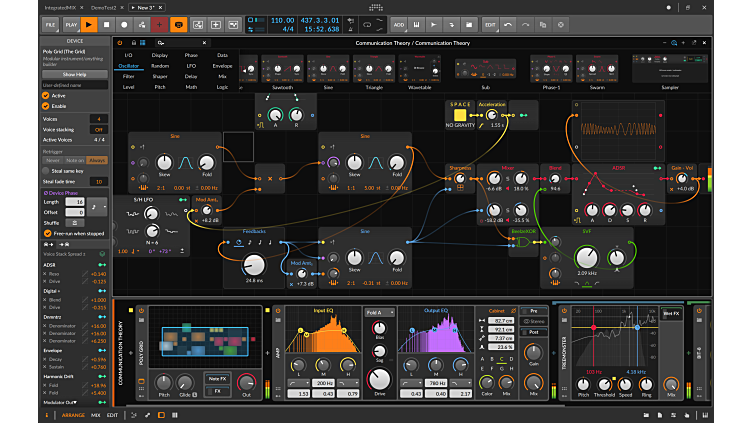Click the transport Record button
Screen dimensions: 752x423
pyautogui.click(x=124, y=25)
